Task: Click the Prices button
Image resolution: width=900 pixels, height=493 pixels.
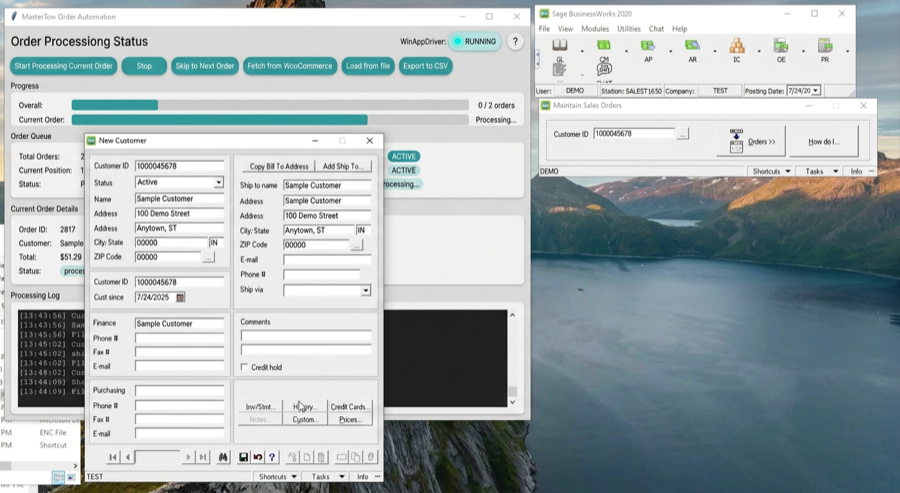Action: tap(350, 420)
